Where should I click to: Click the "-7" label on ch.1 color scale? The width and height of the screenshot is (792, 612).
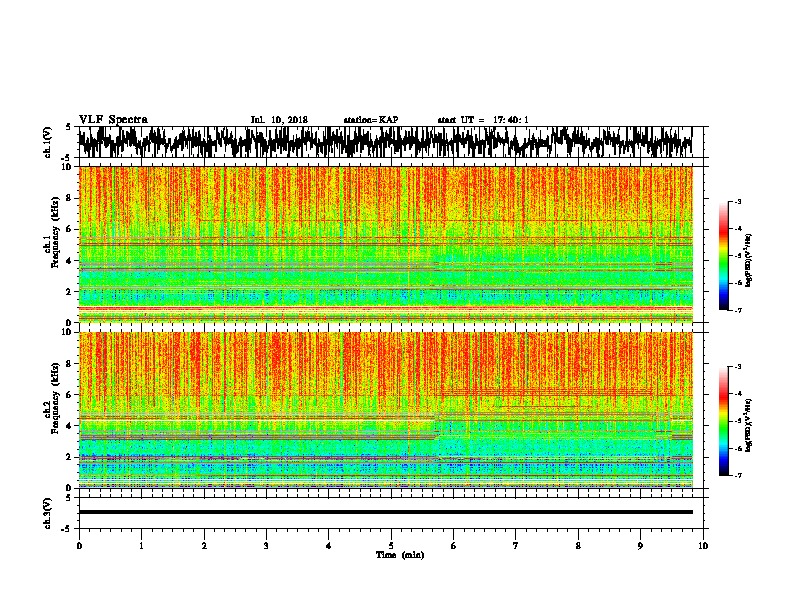[x=737, y=310]
